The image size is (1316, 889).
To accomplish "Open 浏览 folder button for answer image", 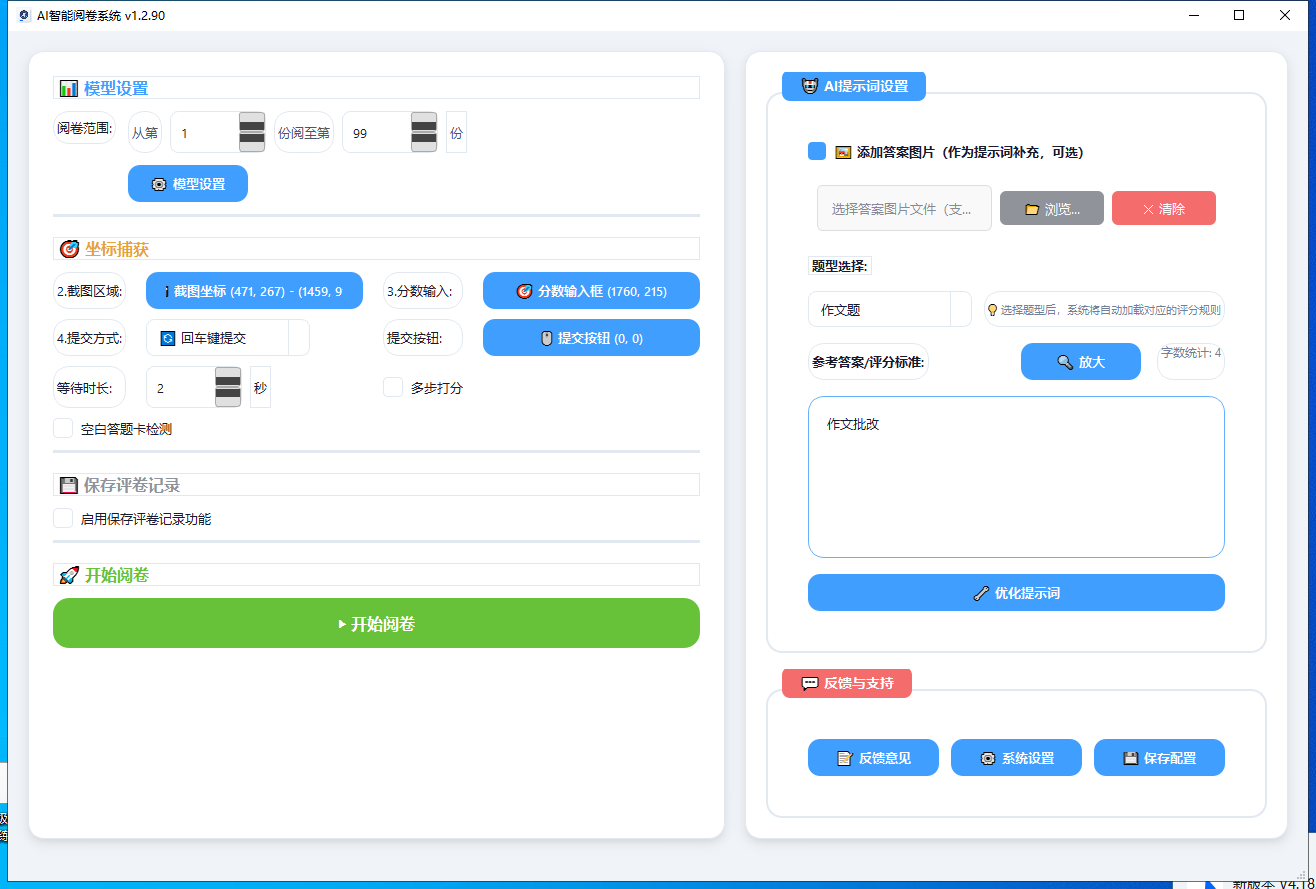I will coord(1051,209).
